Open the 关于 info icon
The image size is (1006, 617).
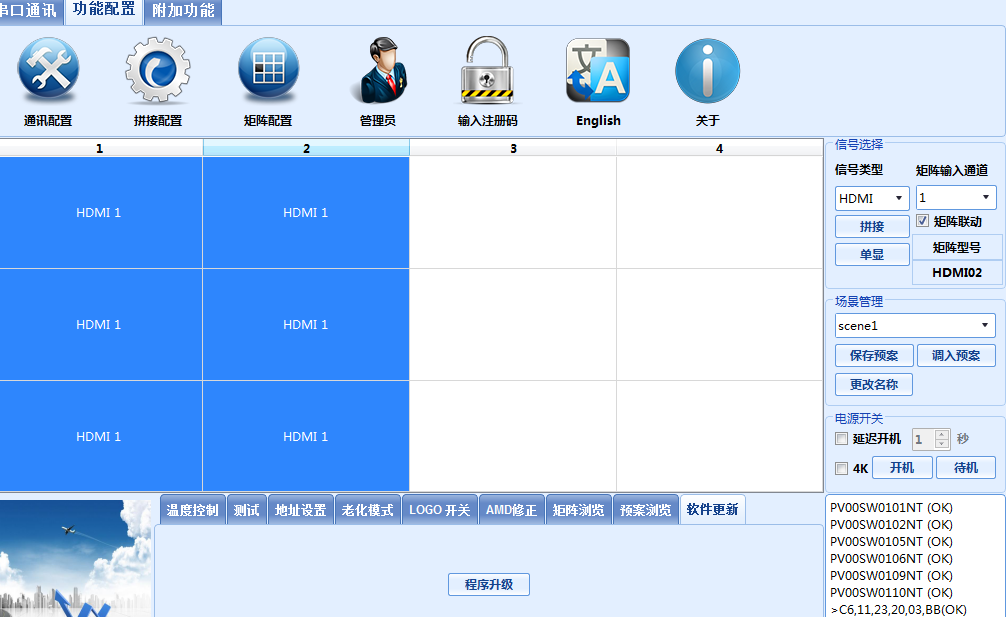pos(707,72)
